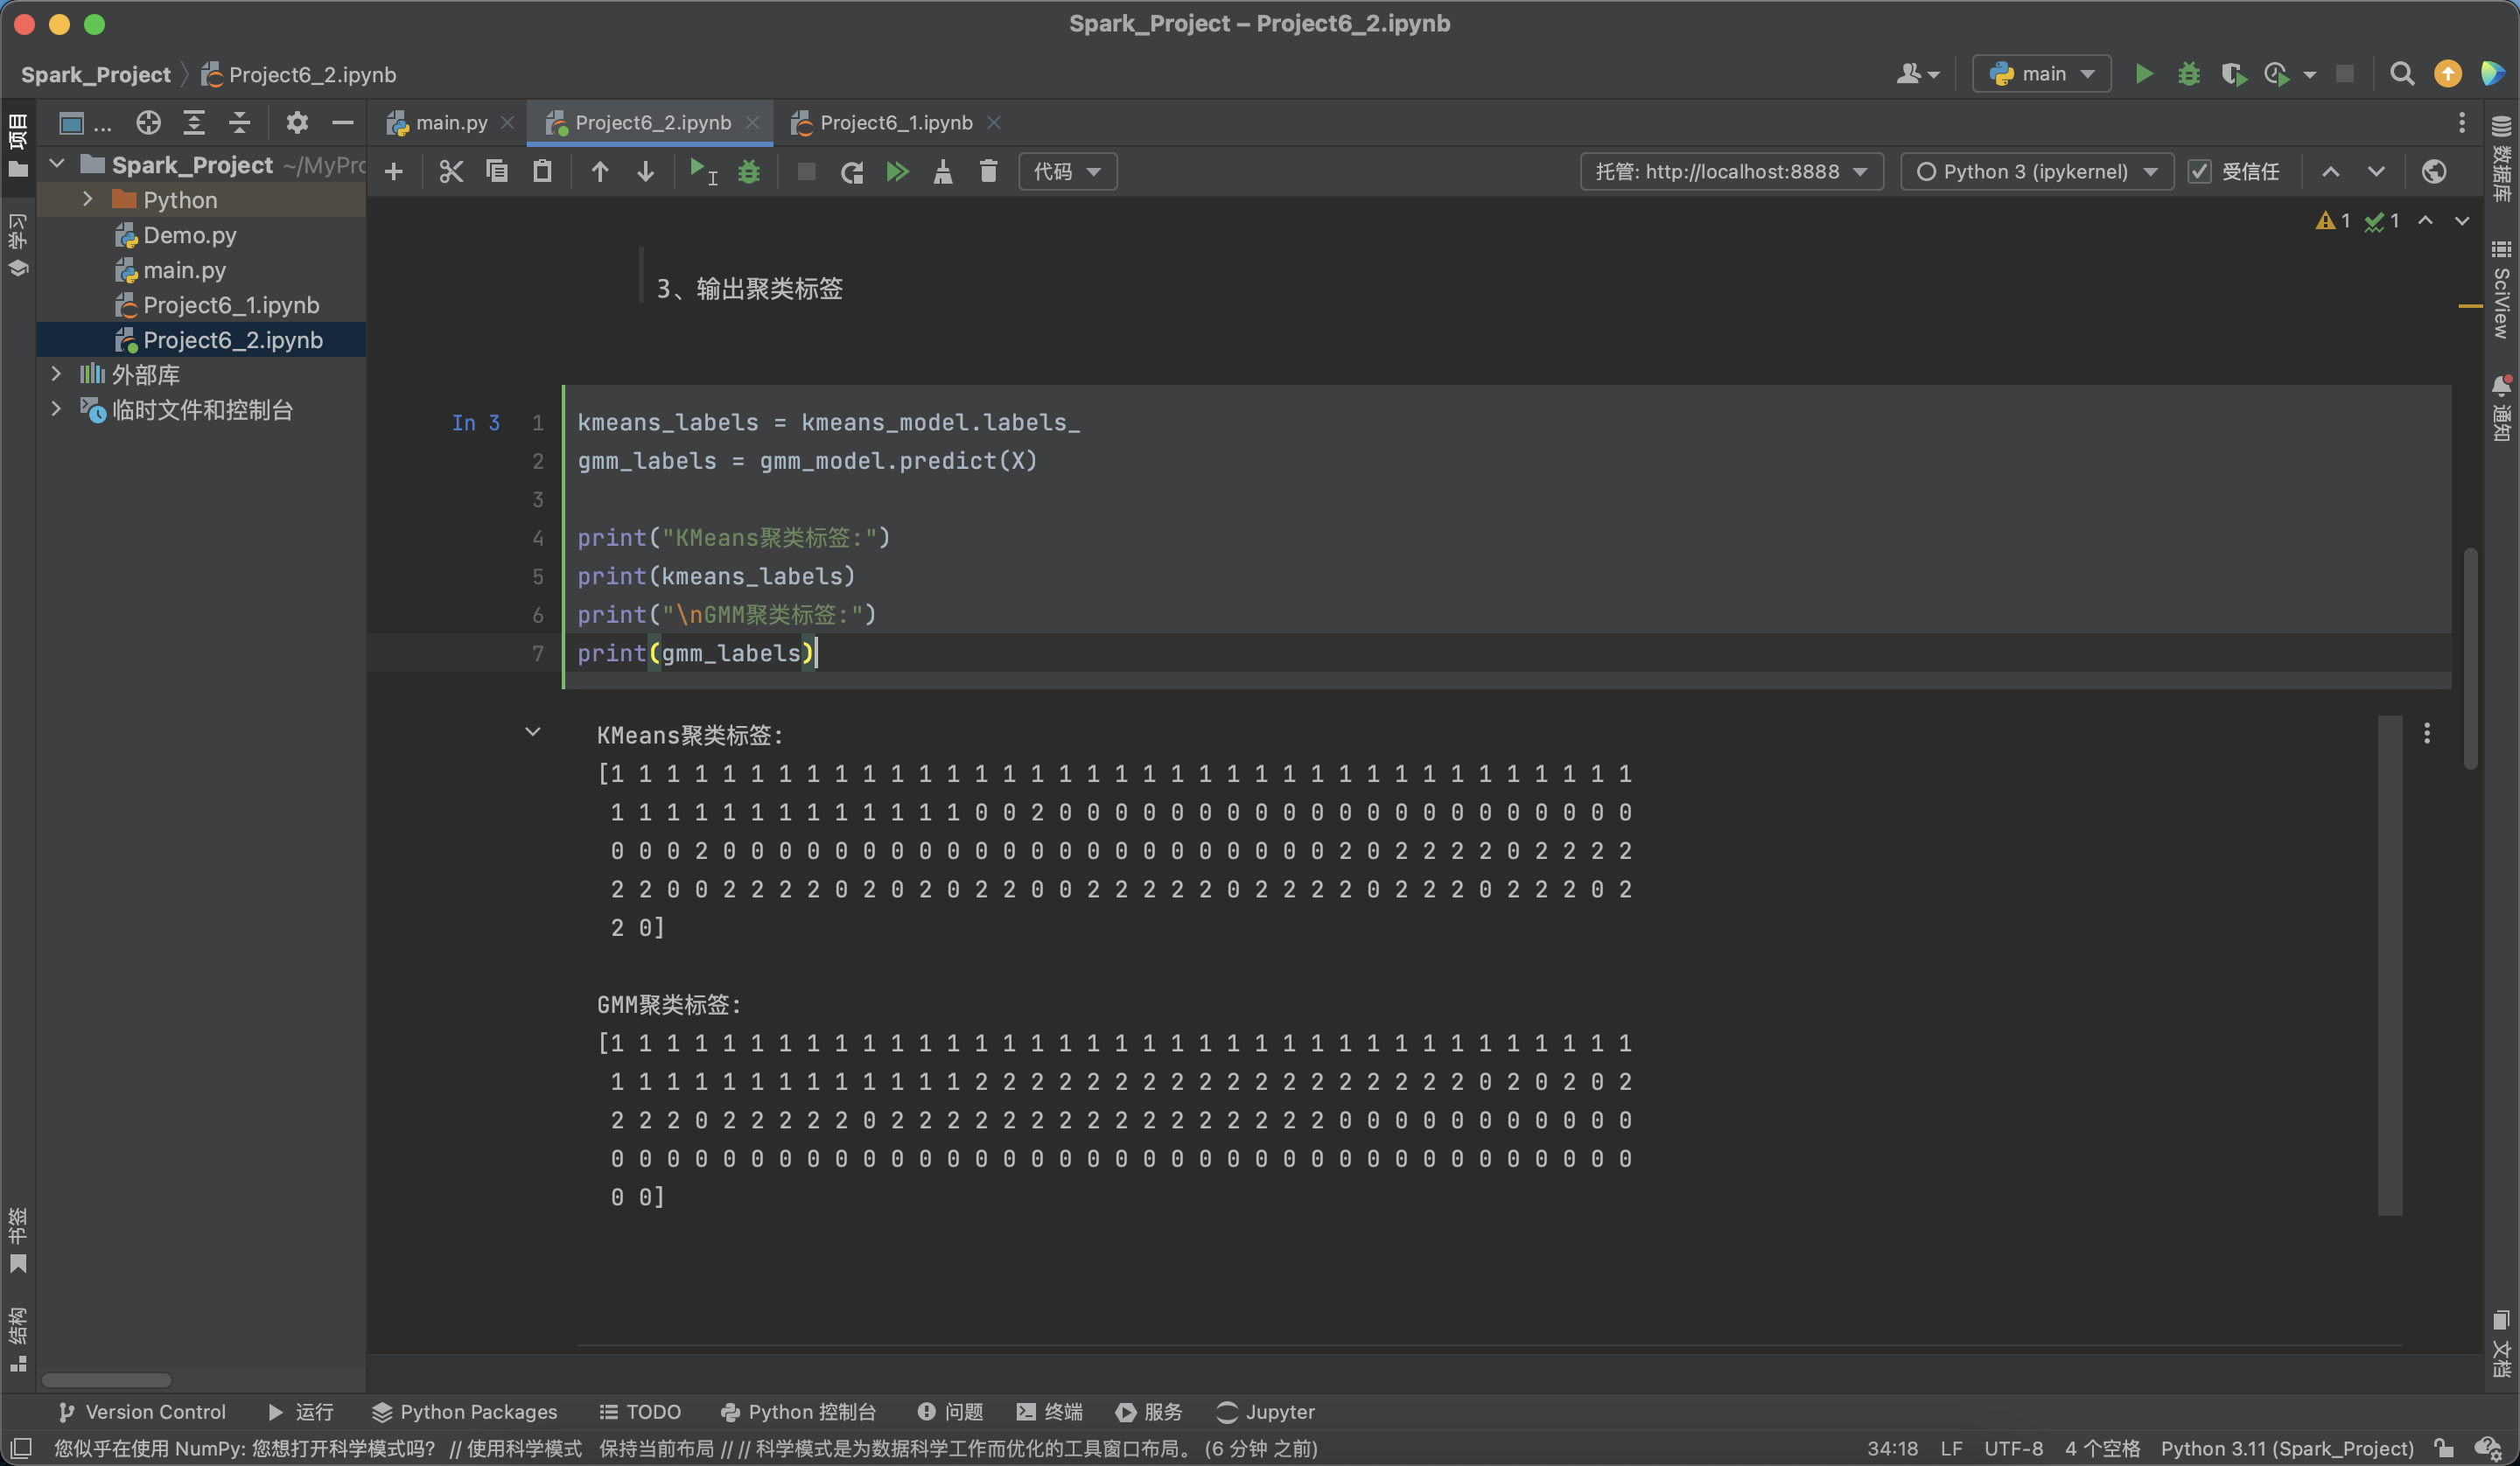2520x1466 pixels.
Task: Expand 外部库 external libraries
Action: pos(57,374)
